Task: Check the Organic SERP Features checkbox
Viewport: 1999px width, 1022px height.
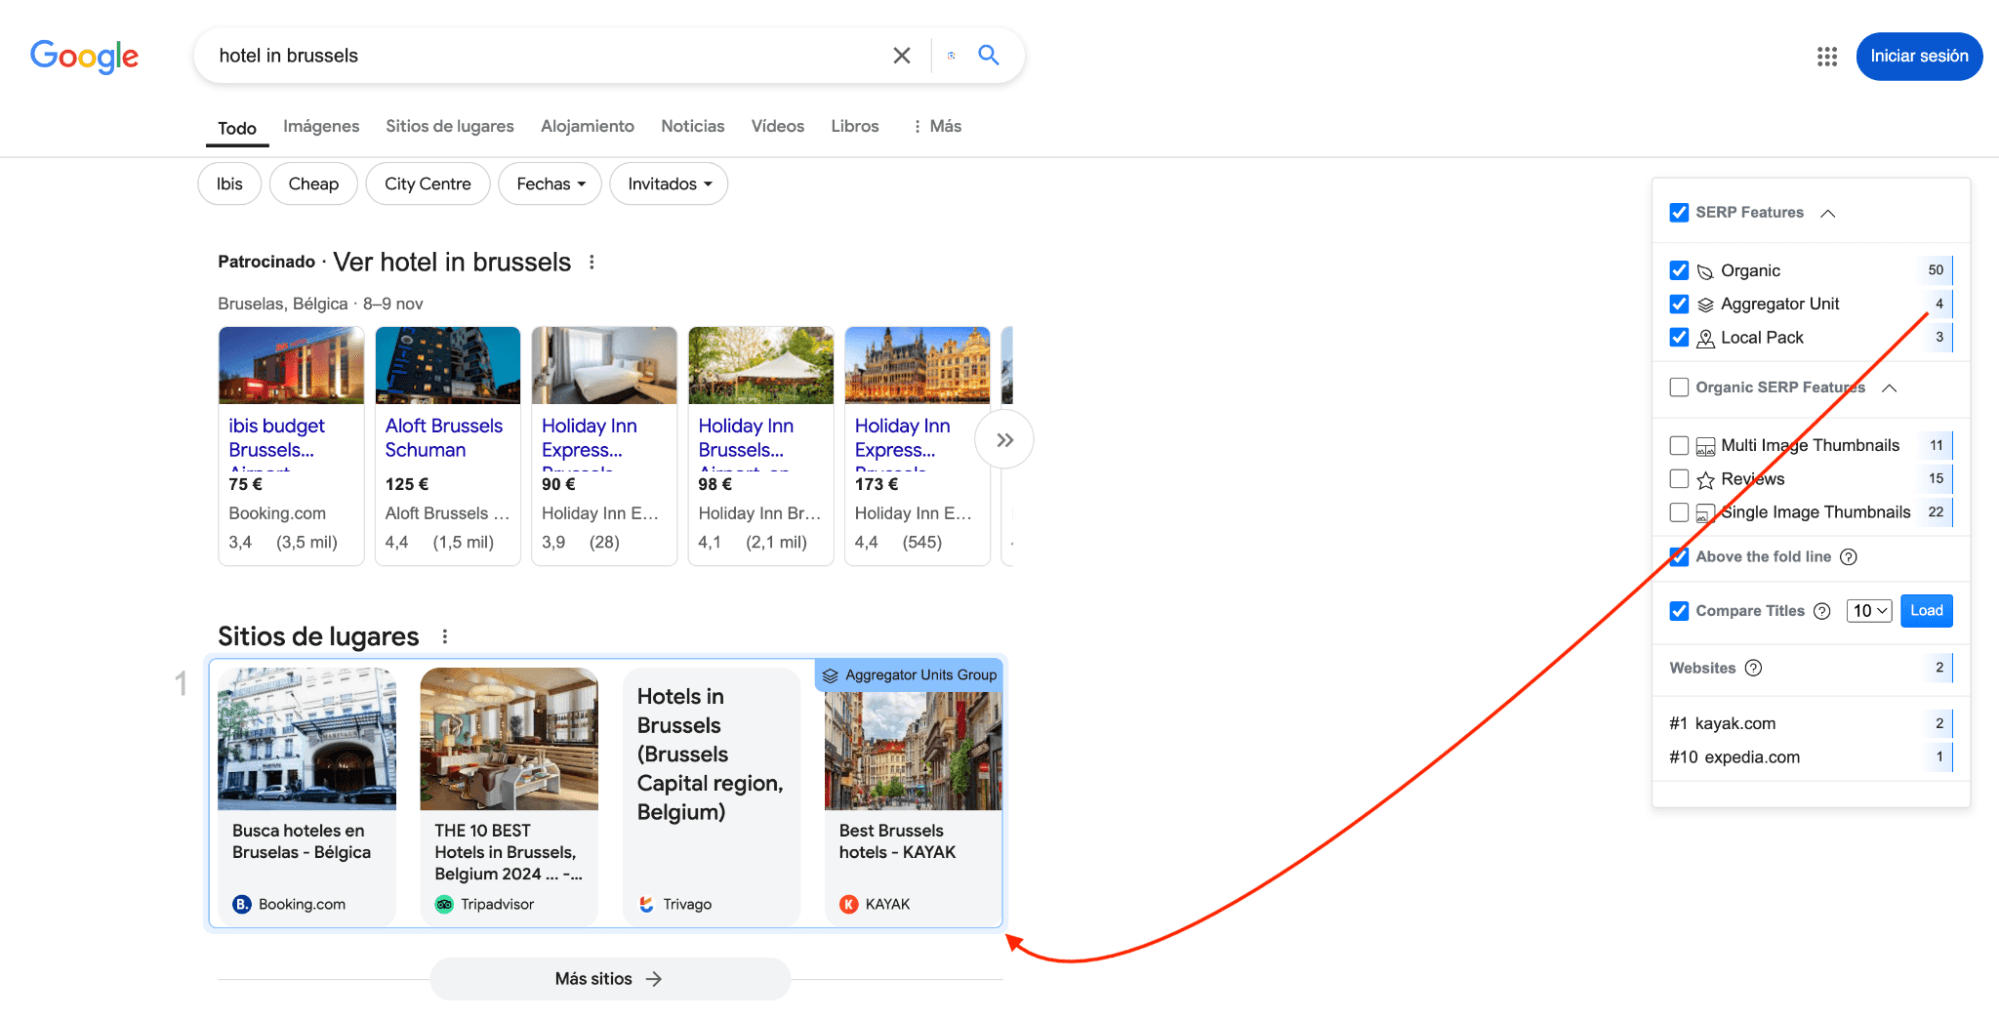Action: click(1679, 387)
